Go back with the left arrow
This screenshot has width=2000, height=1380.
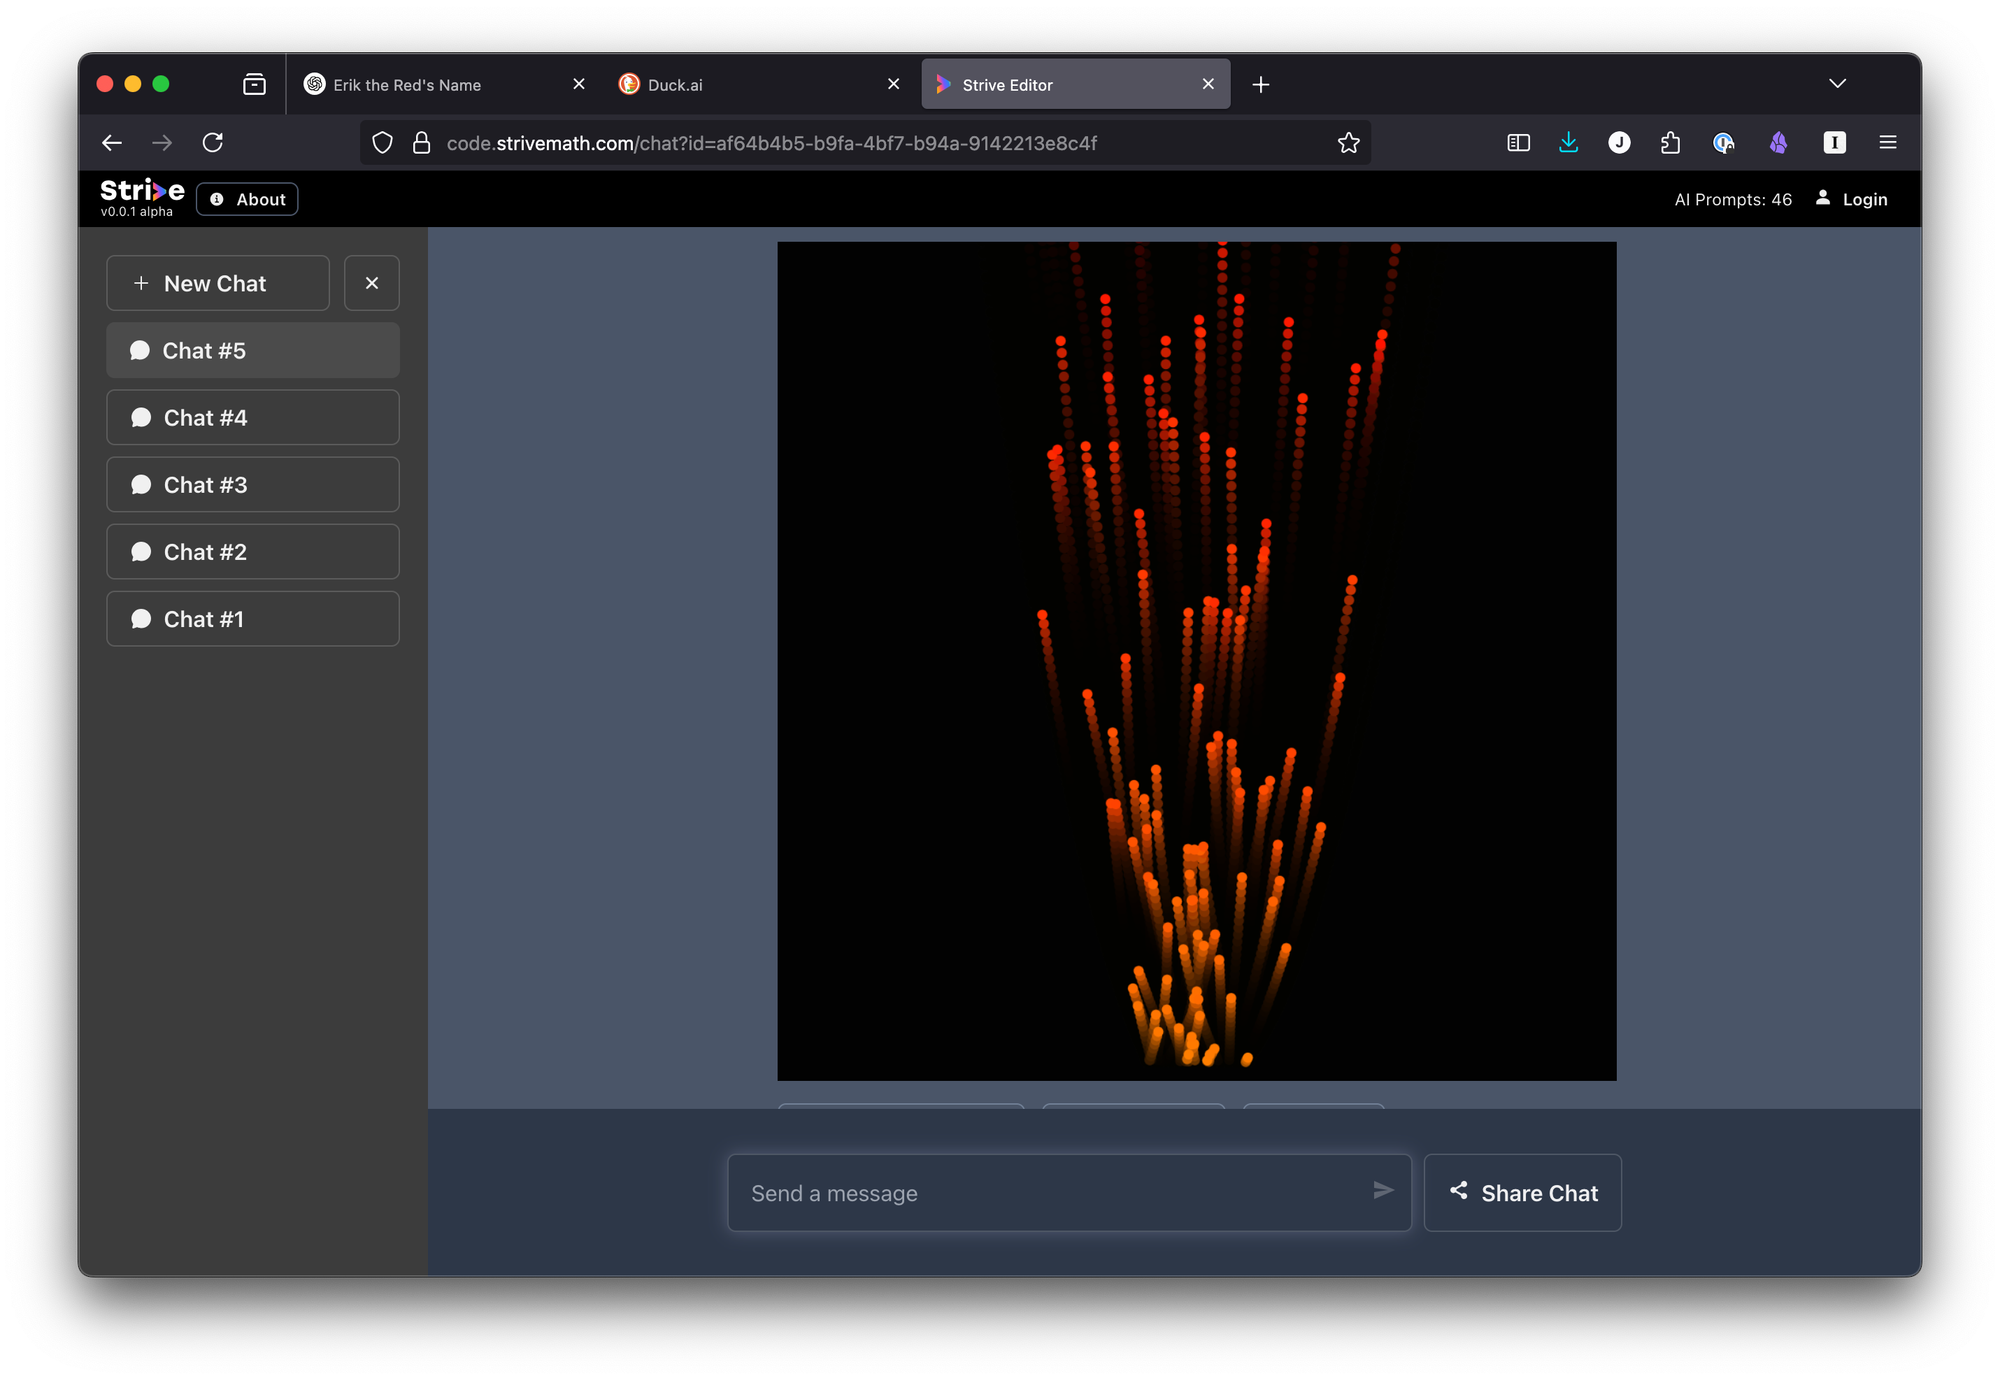coord(112,143)
